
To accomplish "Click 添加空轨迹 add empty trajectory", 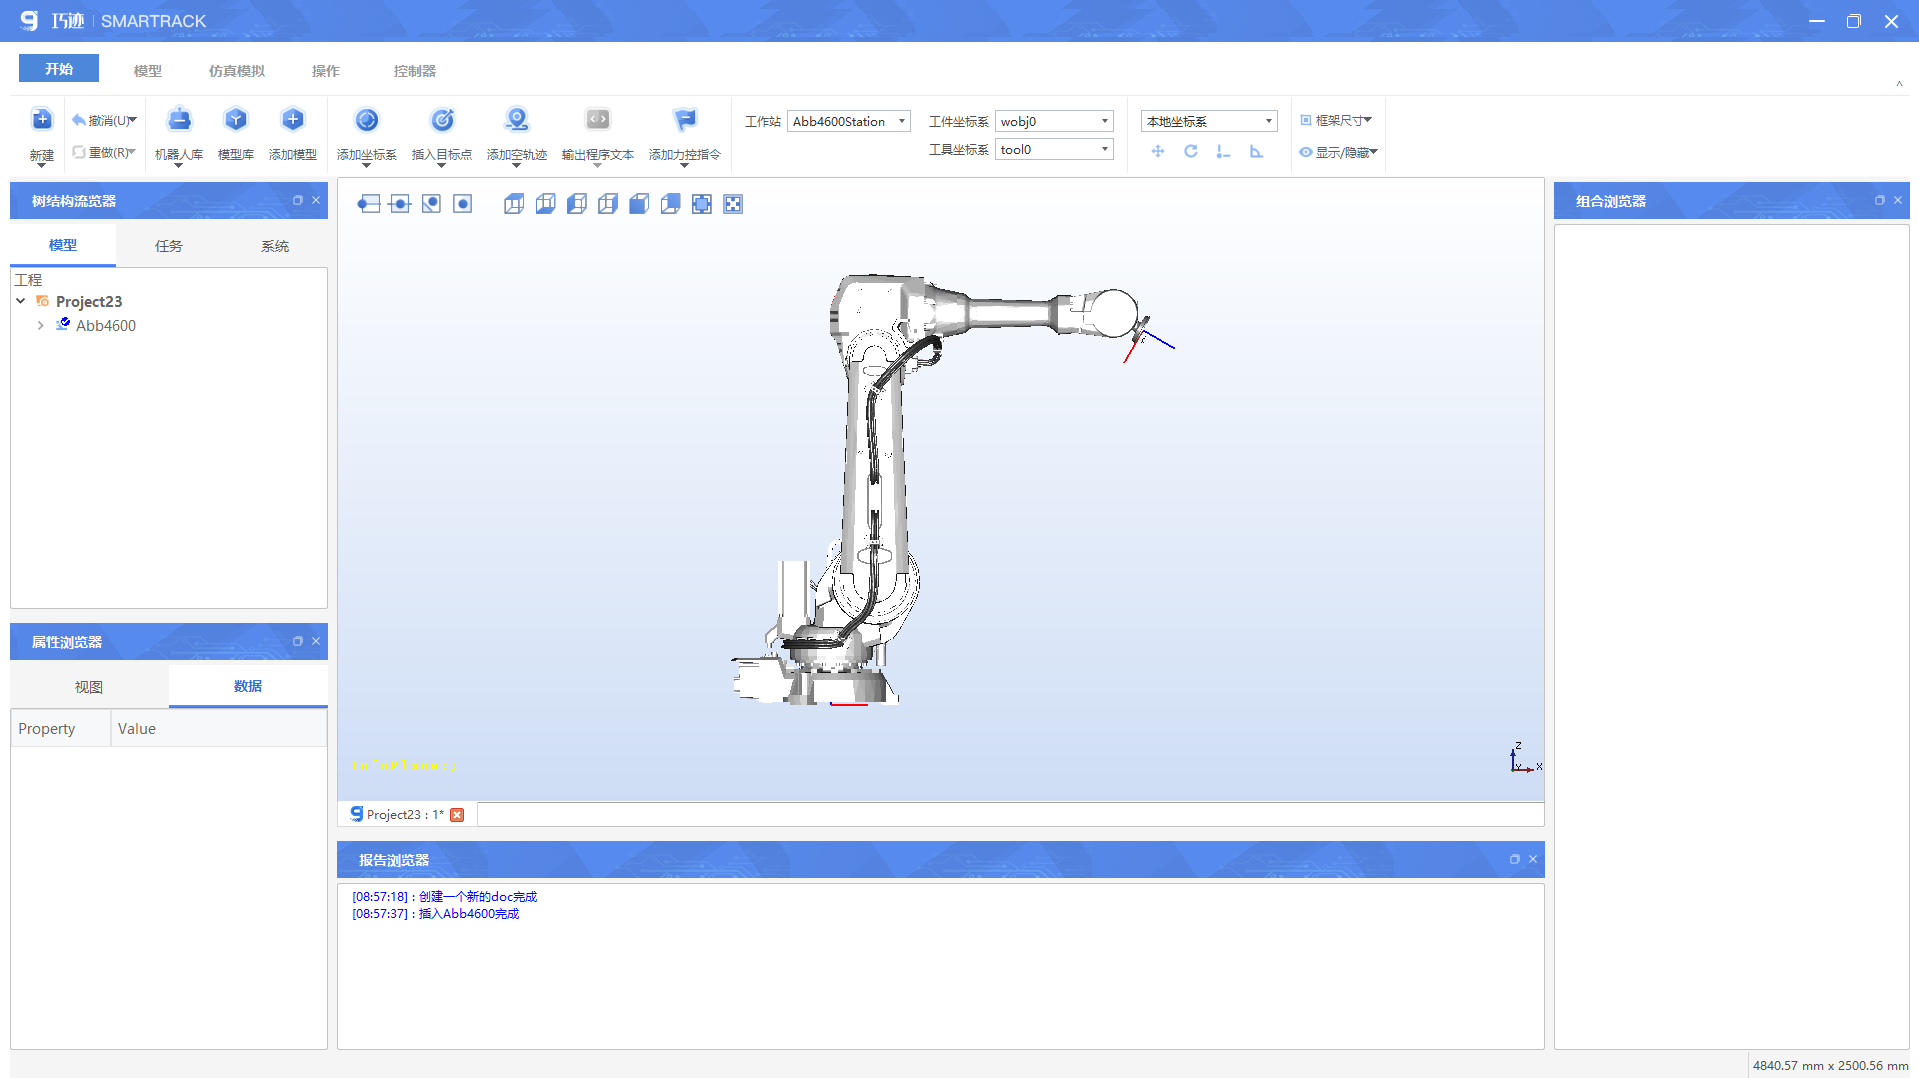I will pos(516,120).
